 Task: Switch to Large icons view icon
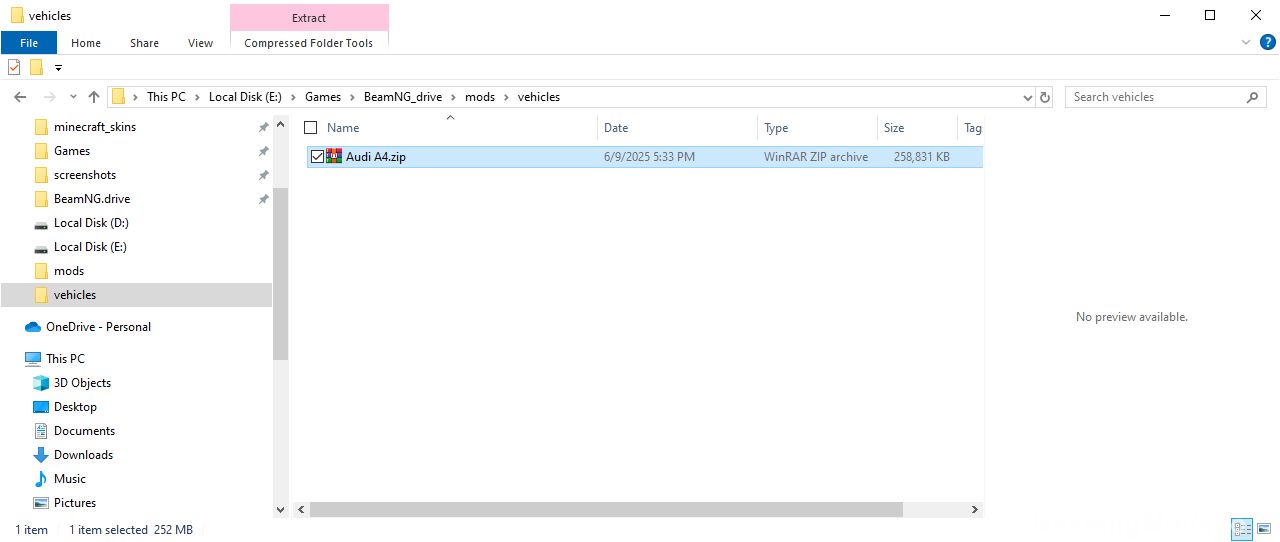tap(1265, 530)
